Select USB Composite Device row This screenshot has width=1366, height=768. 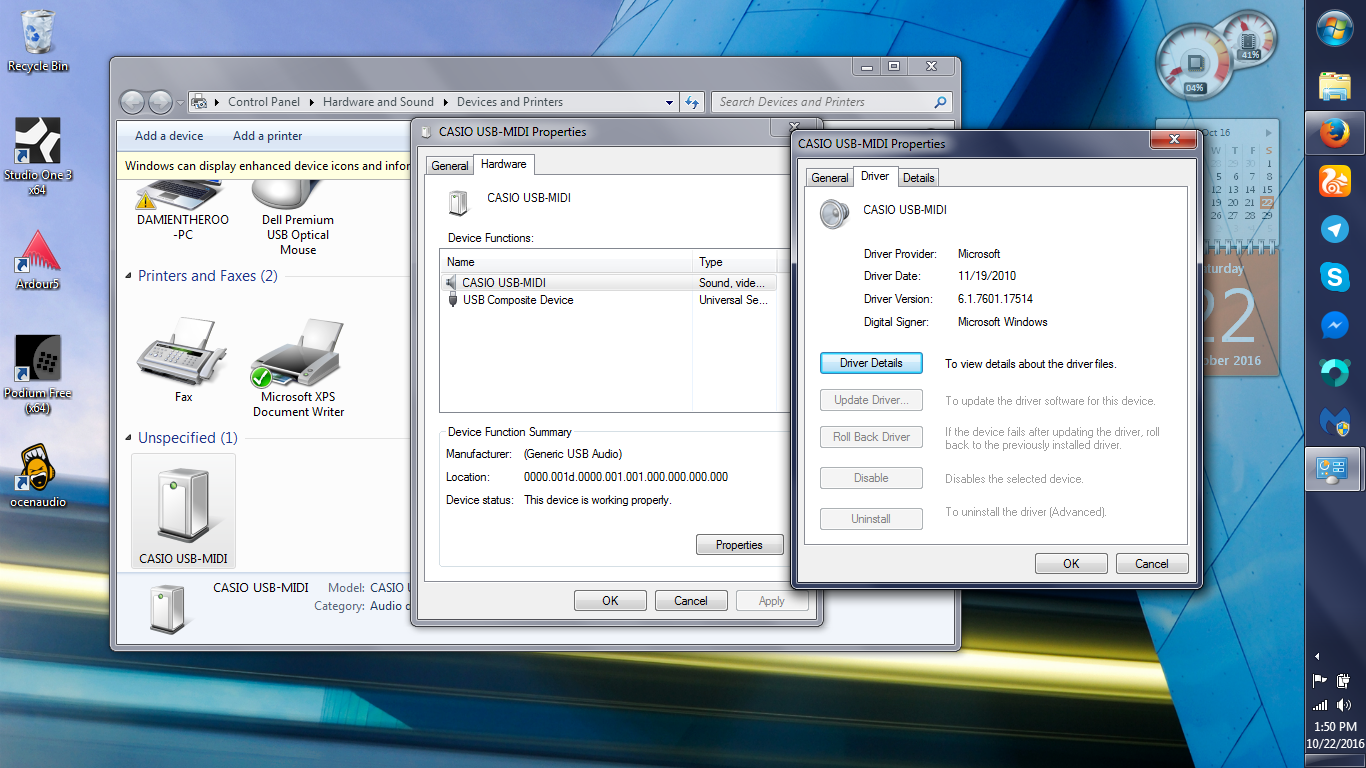click(608, 300)
